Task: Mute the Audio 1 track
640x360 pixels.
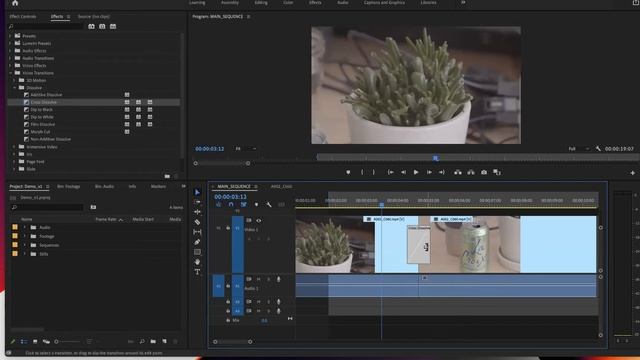Action: coord(258,279)
